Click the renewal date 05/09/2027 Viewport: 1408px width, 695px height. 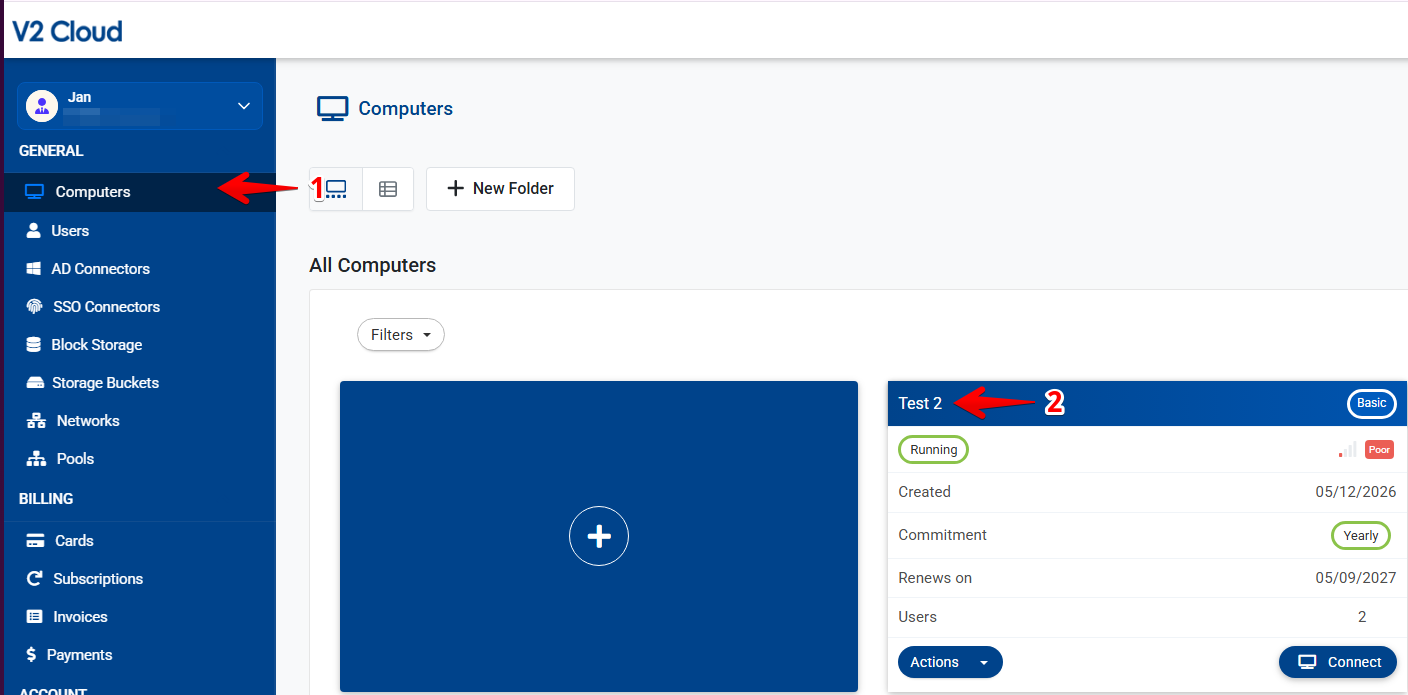(1356, 578)
